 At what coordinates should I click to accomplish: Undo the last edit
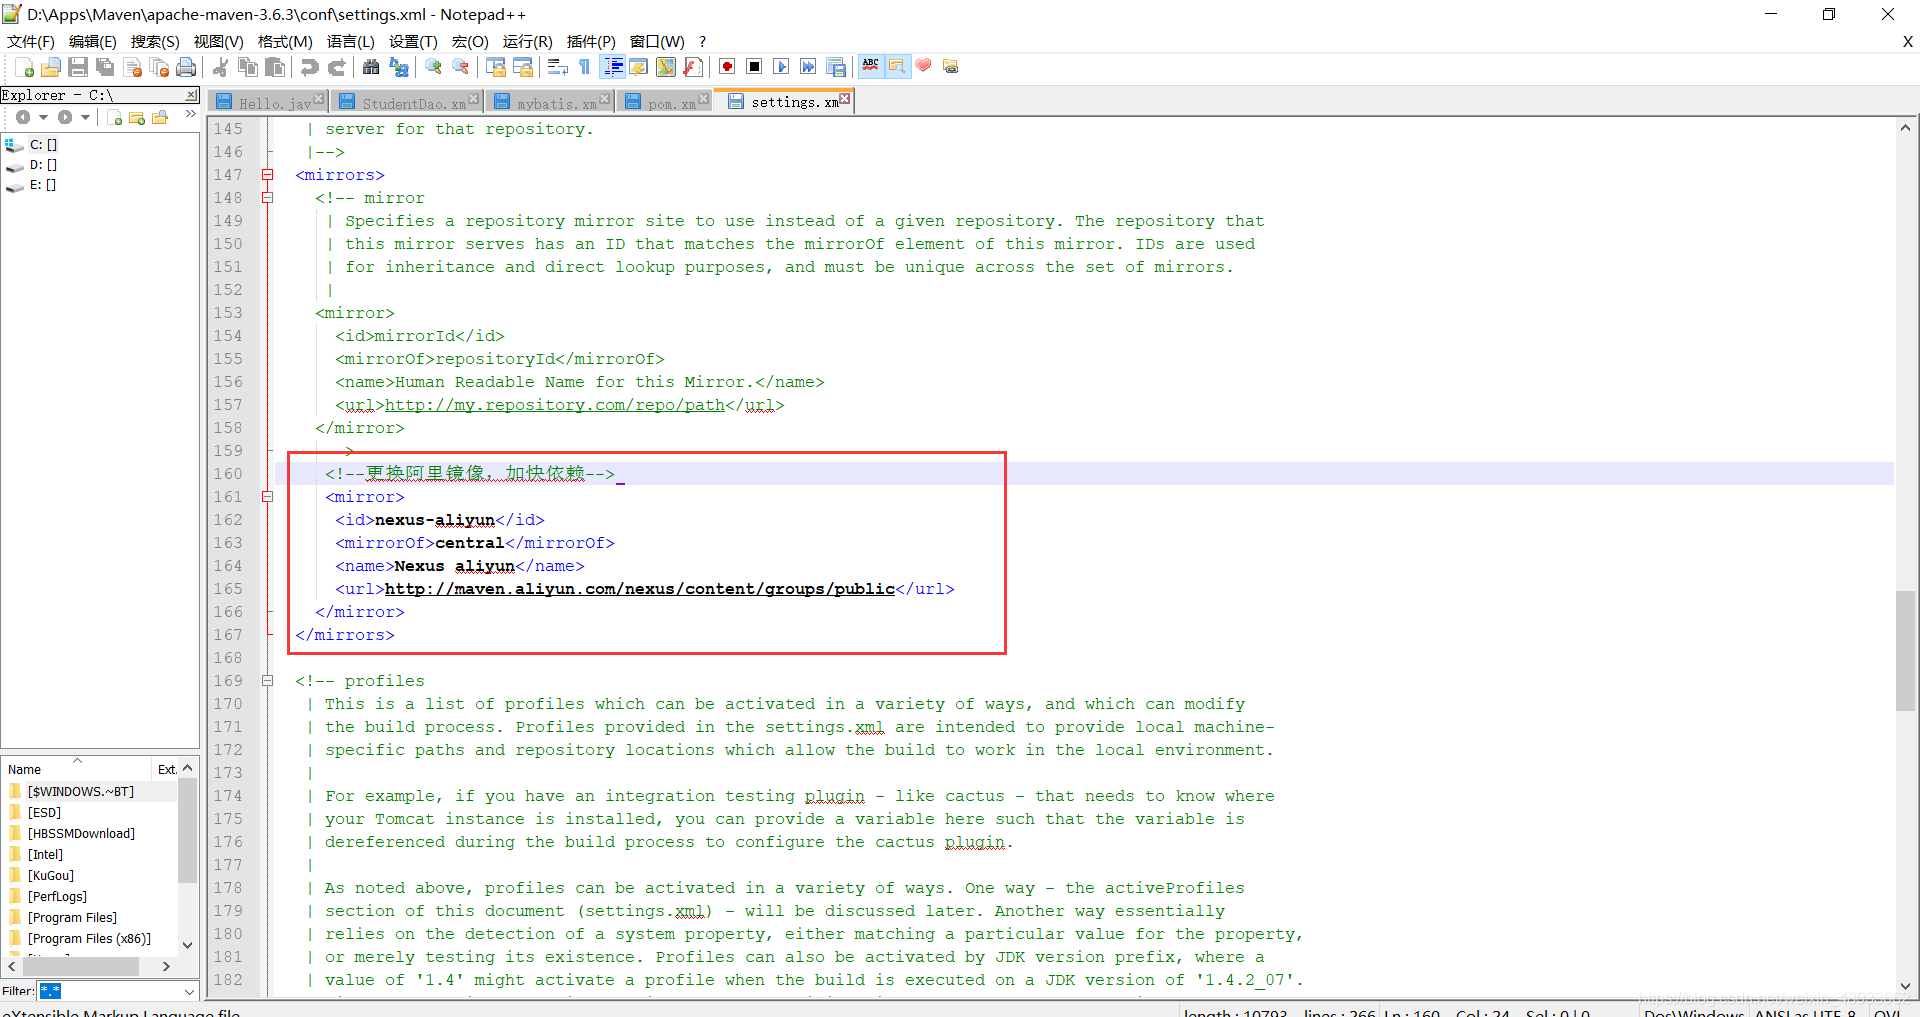310,67
